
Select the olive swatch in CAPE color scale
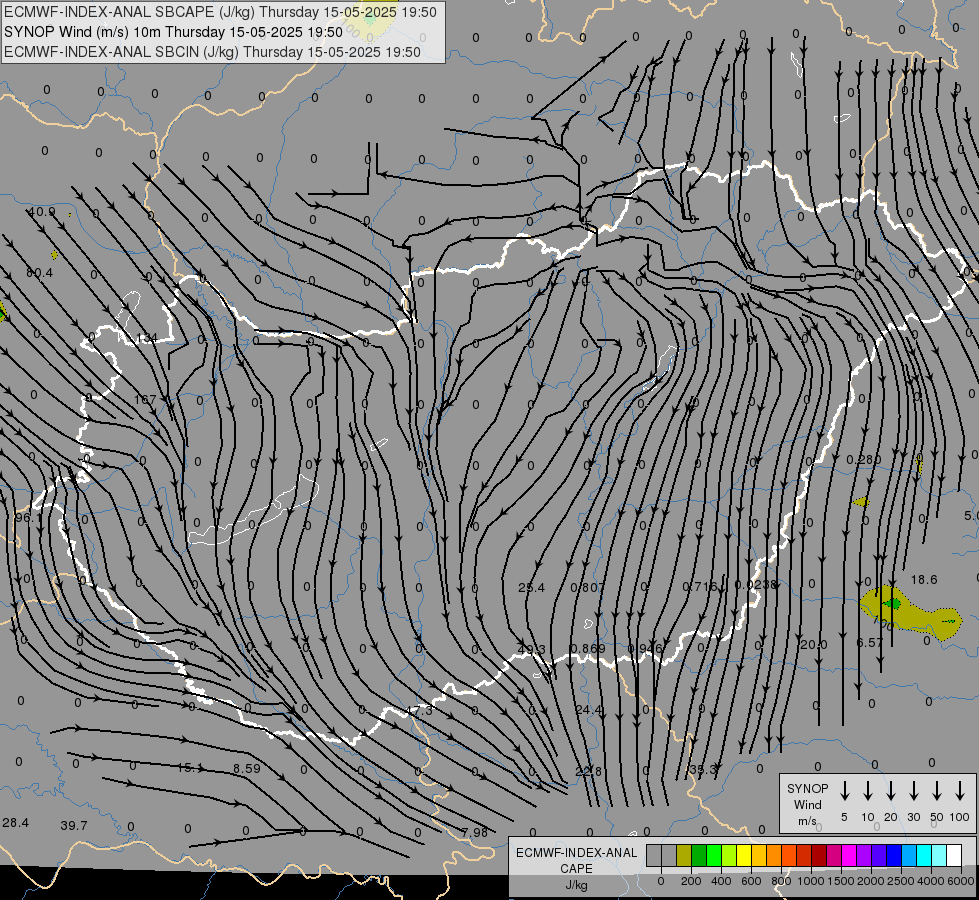point(684,856)
